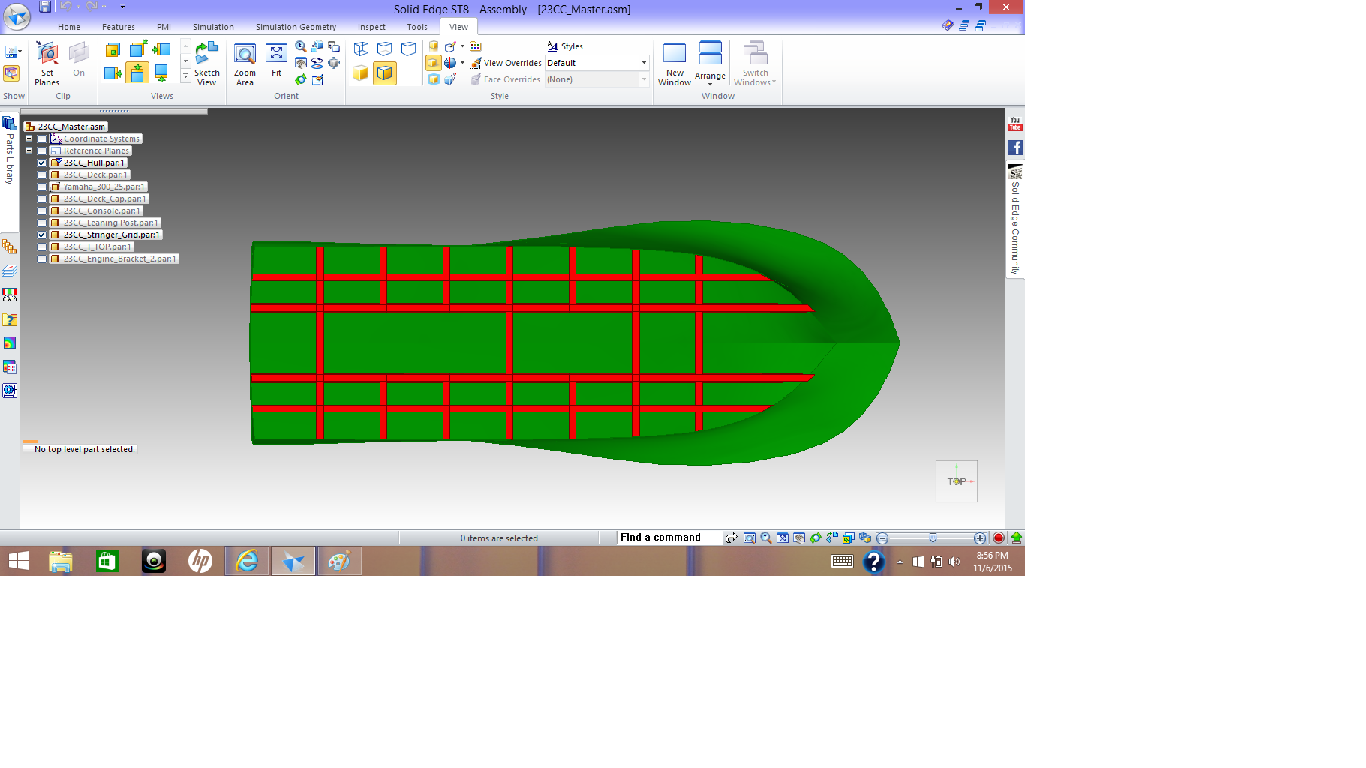Switch to the Features ribbon tab
Viewport: 1366px width, 768px height.
point(118,27)
